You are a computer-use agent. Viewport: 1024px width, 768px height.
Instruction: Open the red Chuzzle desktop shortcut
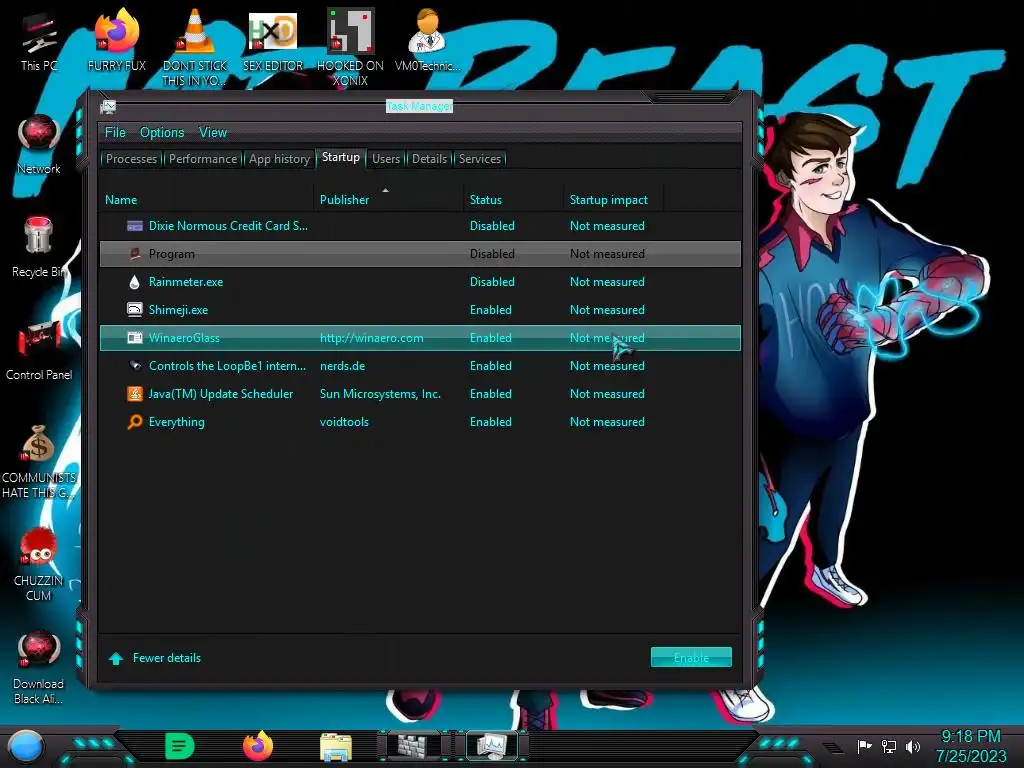tap(39, 564)
